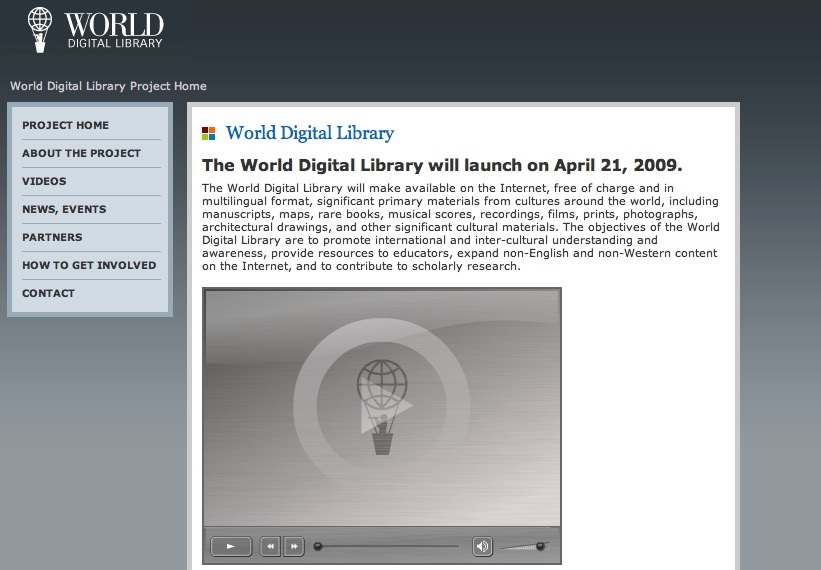
Task: Click the WORLD DIGITAL LIBRARY header wordmark
Action: pos(114,30)
